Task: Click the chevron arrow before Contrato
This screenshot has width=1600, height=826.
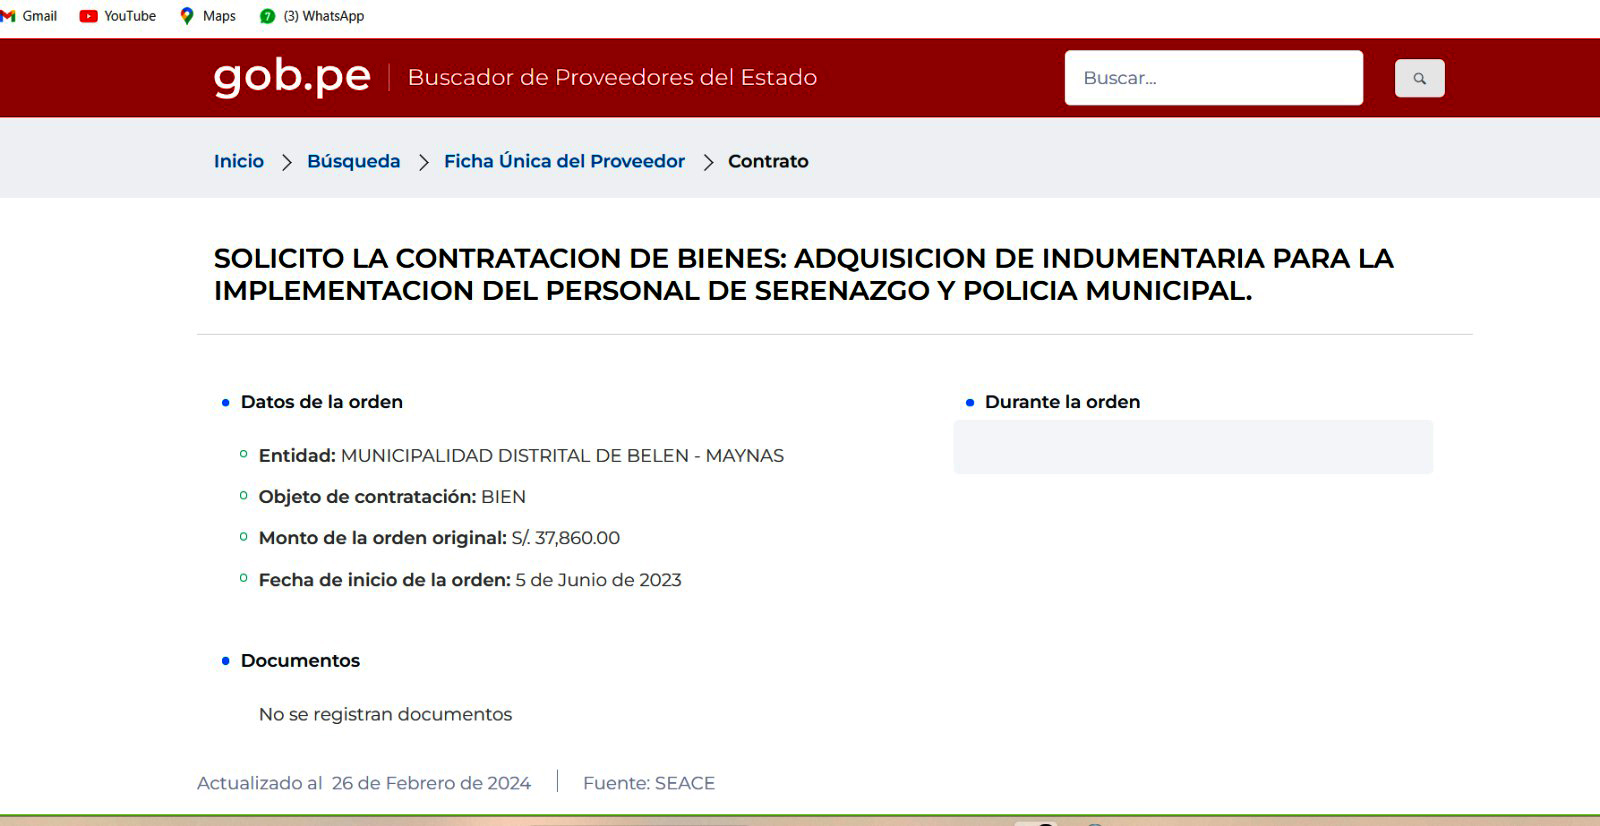Action: [708, 162]
